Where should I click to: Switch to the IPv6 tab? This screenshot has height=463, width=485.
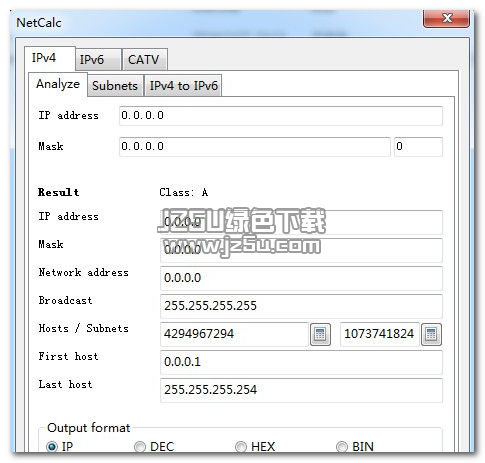coord(98,60)
